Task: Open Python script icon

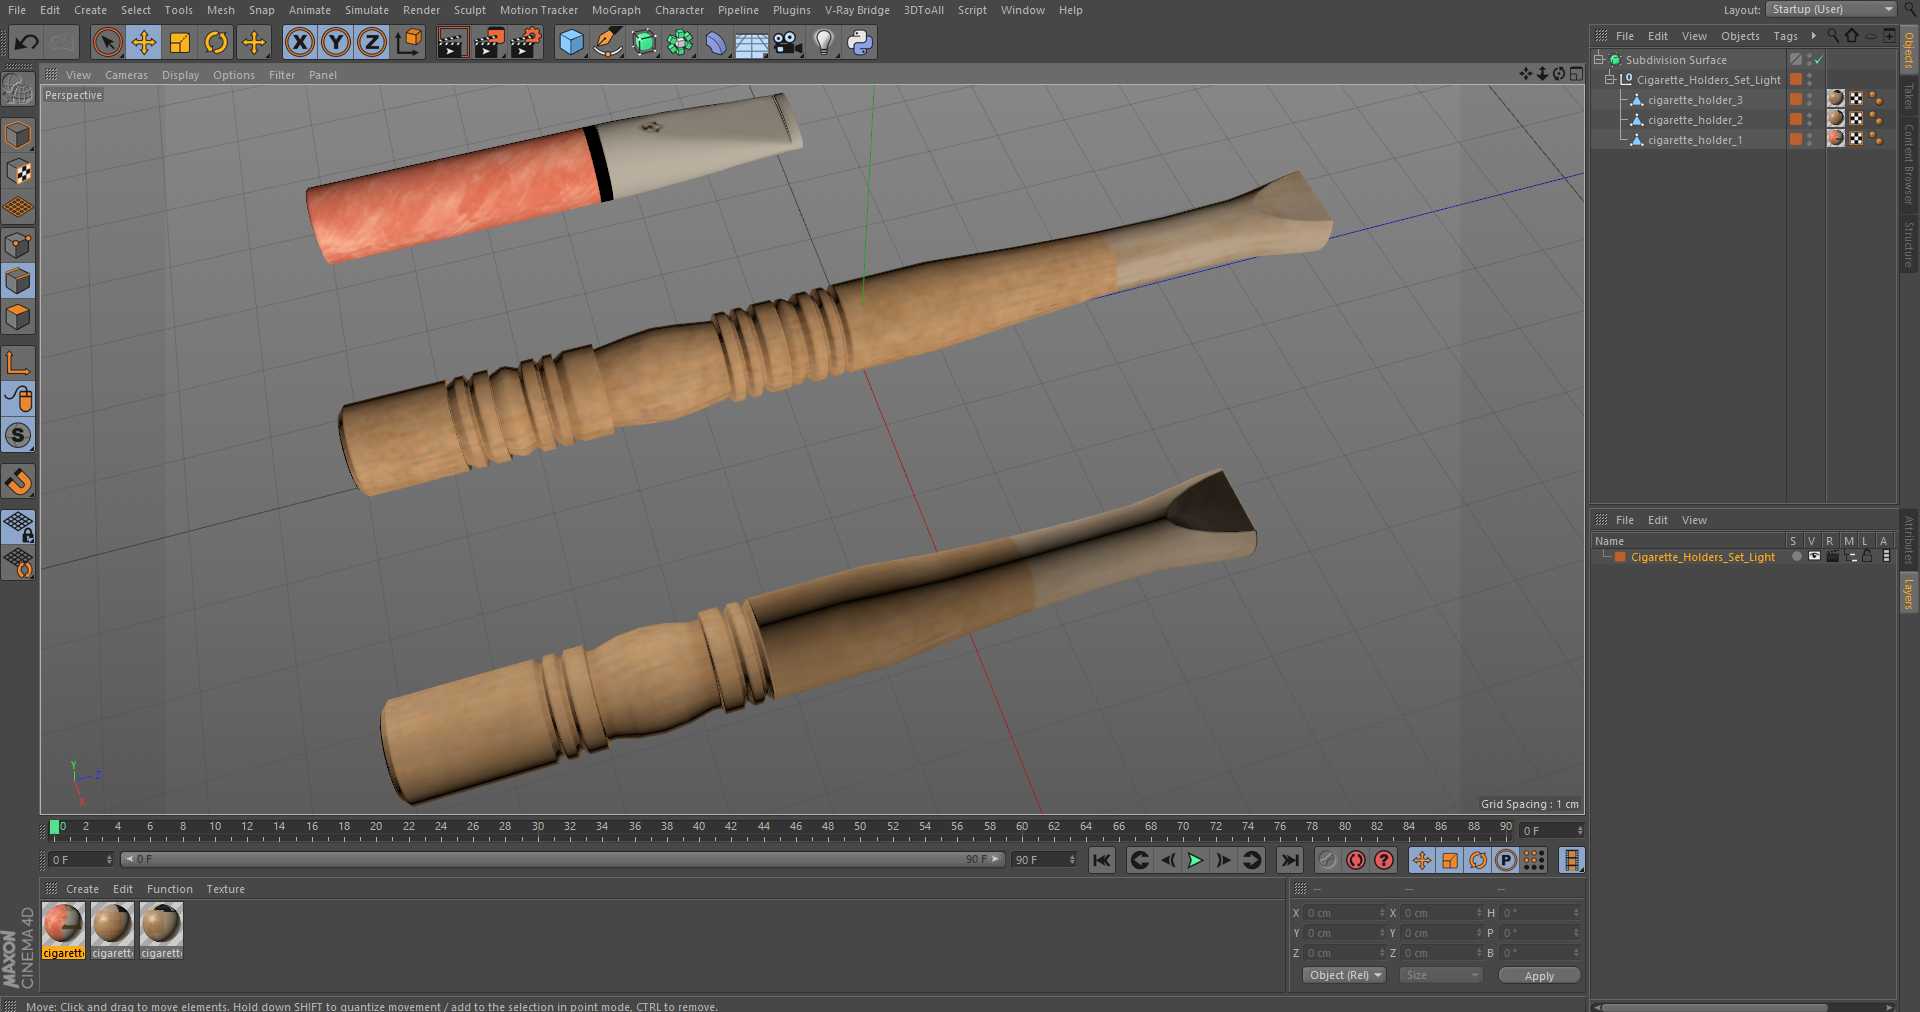Action: pos(860,42)
